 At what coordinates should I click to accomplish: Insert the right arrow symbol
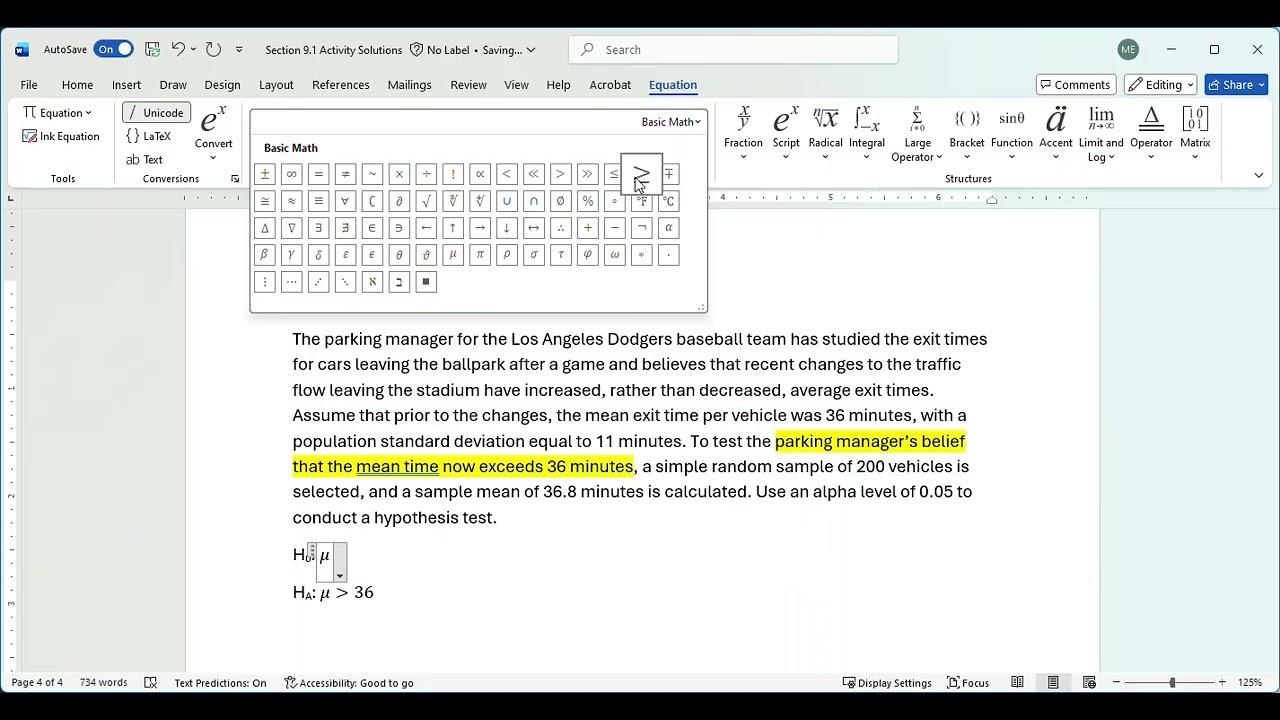[x=480, y=228]
